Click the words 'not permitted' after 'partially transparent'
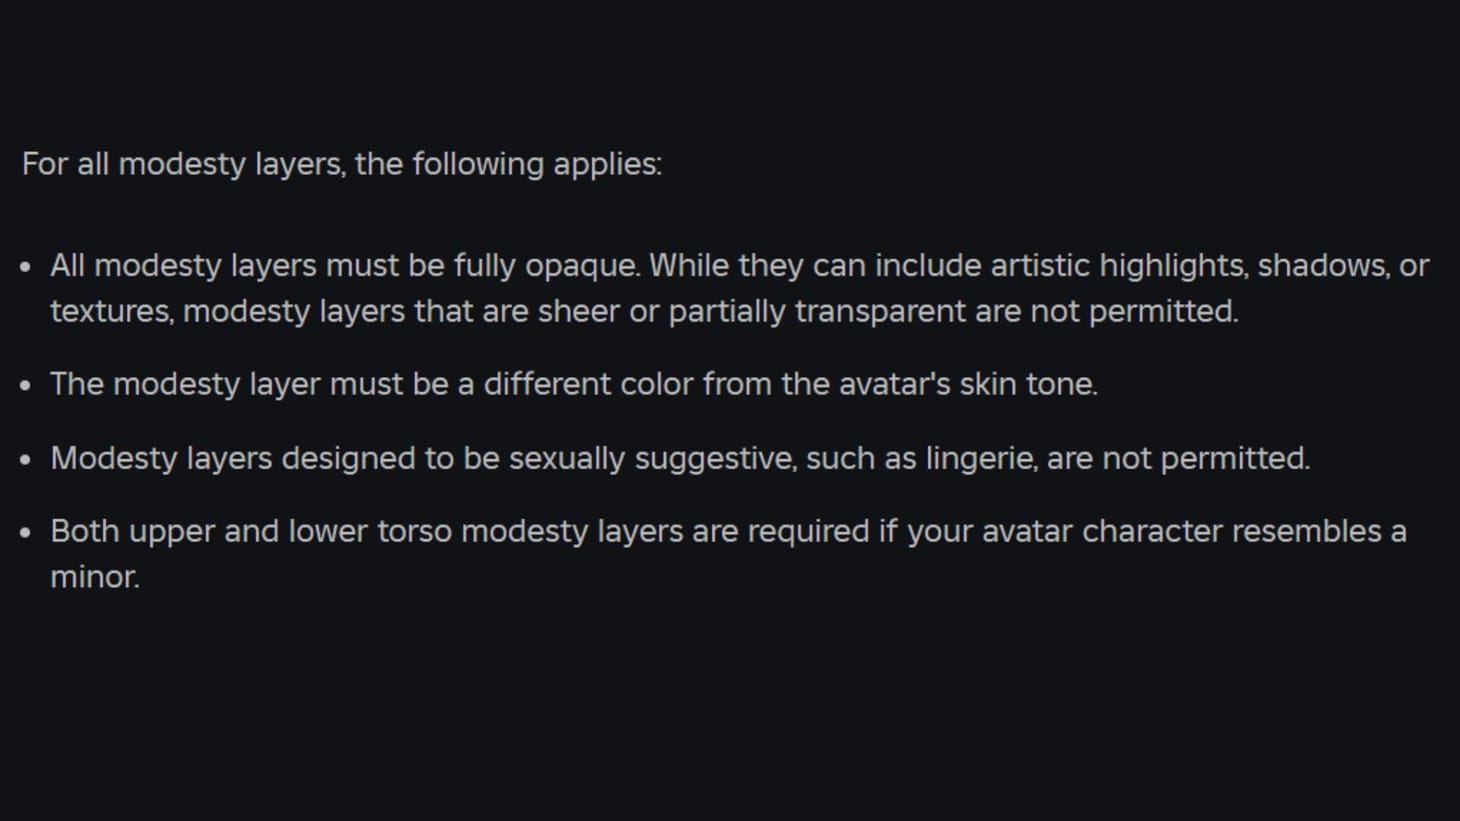 1133,312
